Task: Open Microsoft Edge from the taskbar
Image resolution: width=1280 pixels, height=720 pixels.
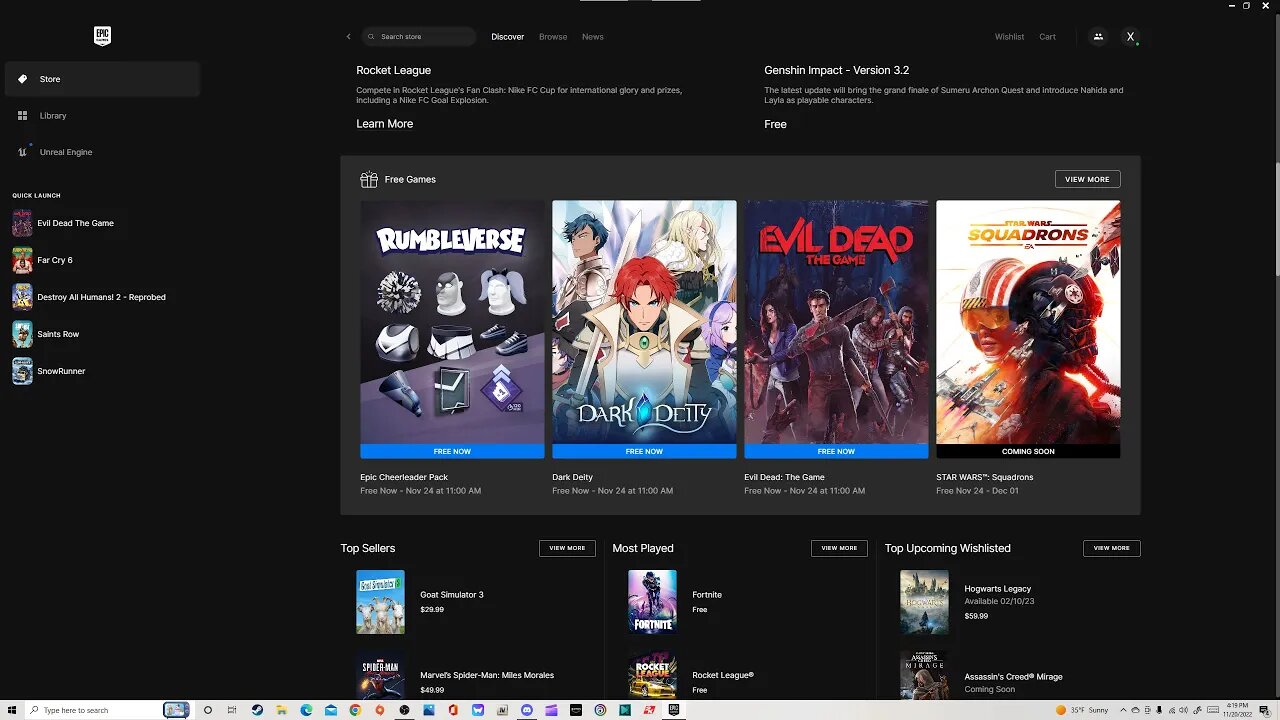Action: pyautogui.click(x=306, y=710)
